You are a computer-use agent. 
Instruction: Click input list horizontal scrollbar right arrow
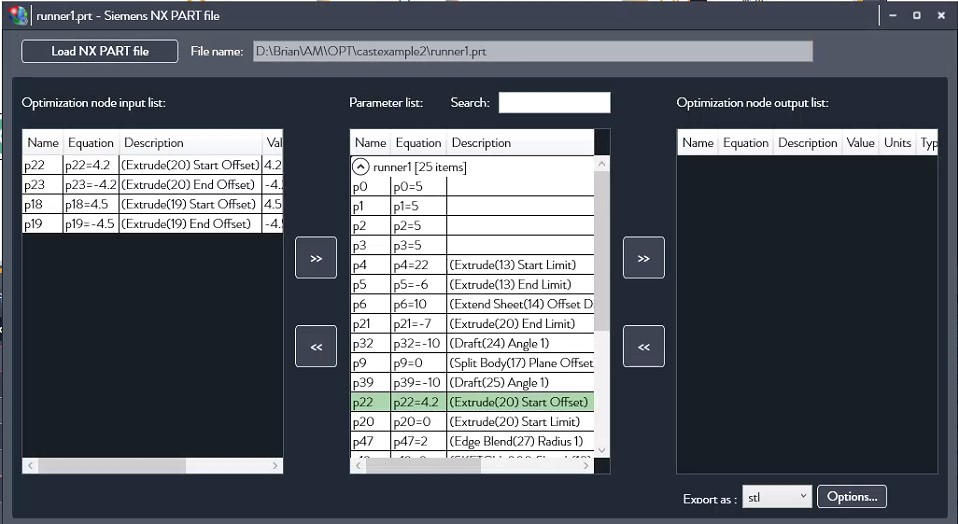[275, 465]
